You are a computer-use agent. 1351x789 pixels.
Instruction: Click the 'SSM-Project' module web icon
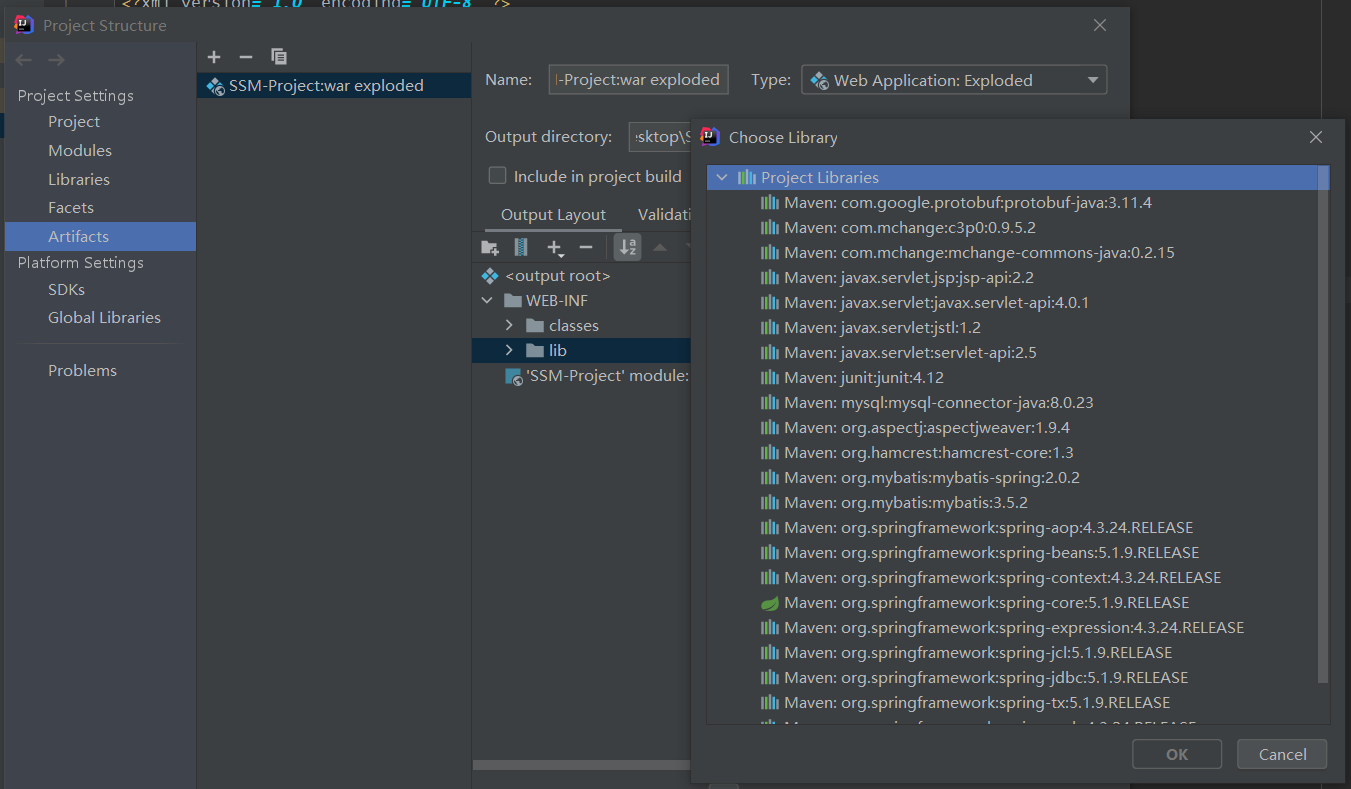click(513, 376)
